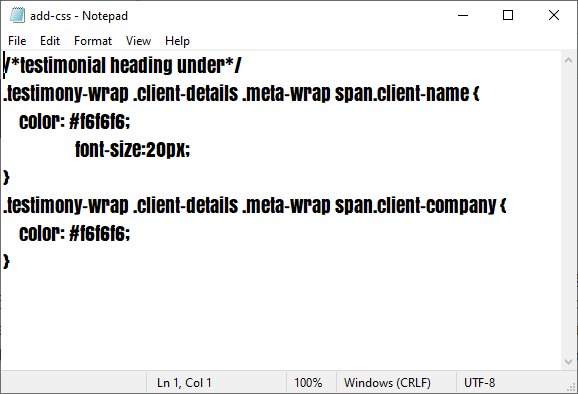The height and width of the screenshot is (394, 578).
Task: Close the add-css Notepad window
Action: point(554,15)
